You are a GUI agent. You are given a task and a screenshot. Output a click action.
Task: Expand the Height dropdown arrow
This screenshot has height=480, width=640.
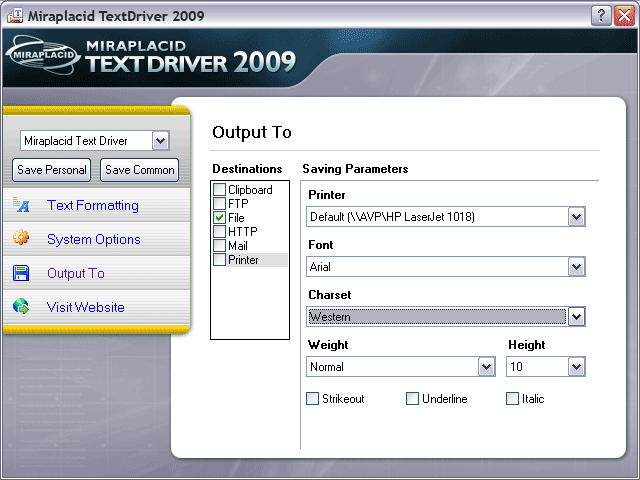tap(576, 367)
